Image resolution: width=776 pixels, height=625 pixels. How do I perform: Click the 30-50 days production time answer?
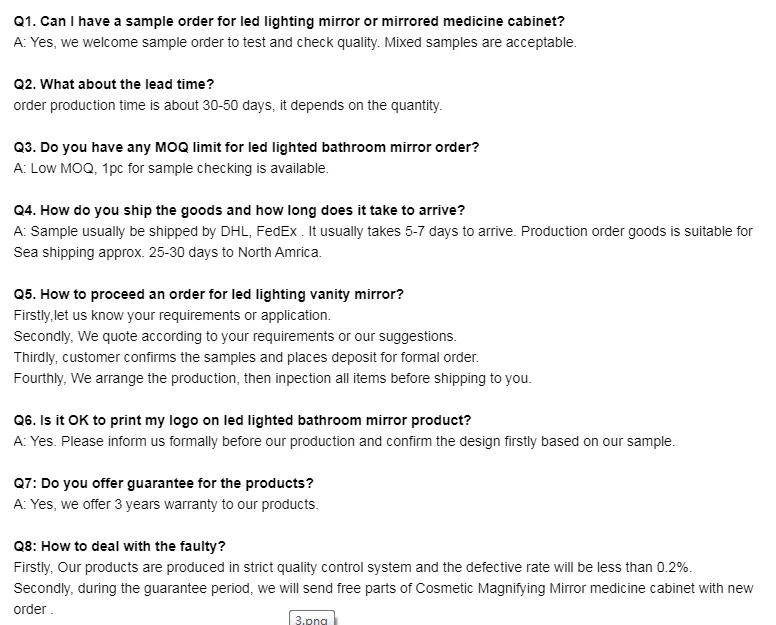click(228, 105)
